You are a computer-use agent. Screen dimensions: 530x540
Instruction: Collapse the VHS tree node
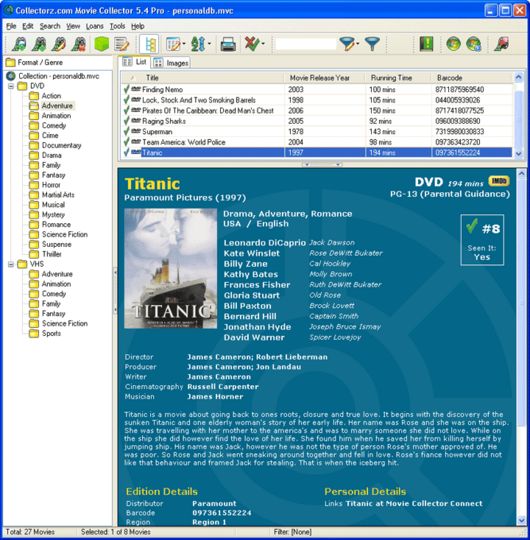coord(11,264)
